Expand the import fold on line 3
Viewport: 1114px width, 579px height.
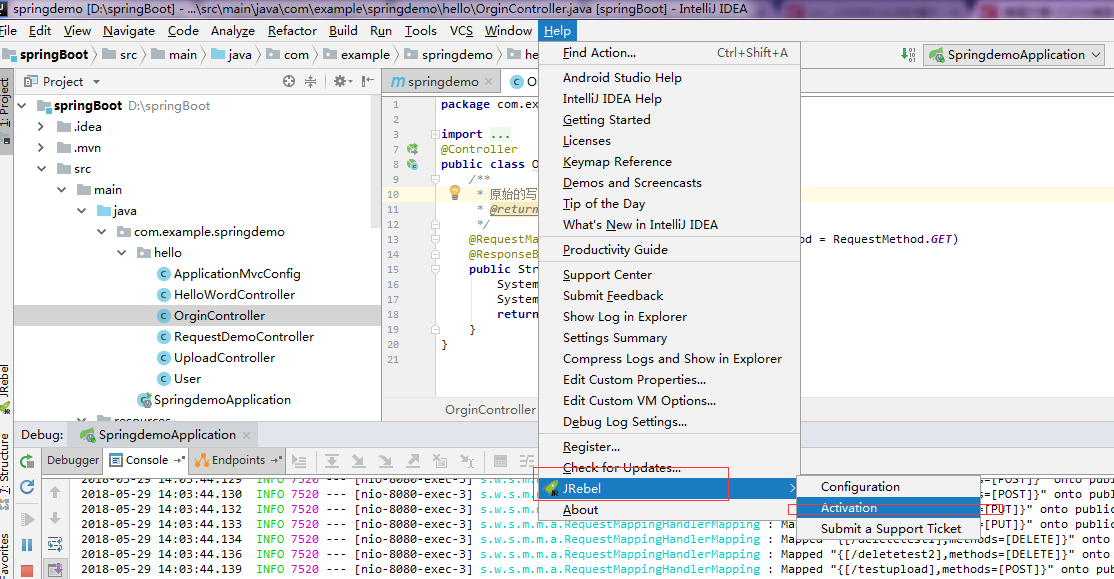(435, 134)
